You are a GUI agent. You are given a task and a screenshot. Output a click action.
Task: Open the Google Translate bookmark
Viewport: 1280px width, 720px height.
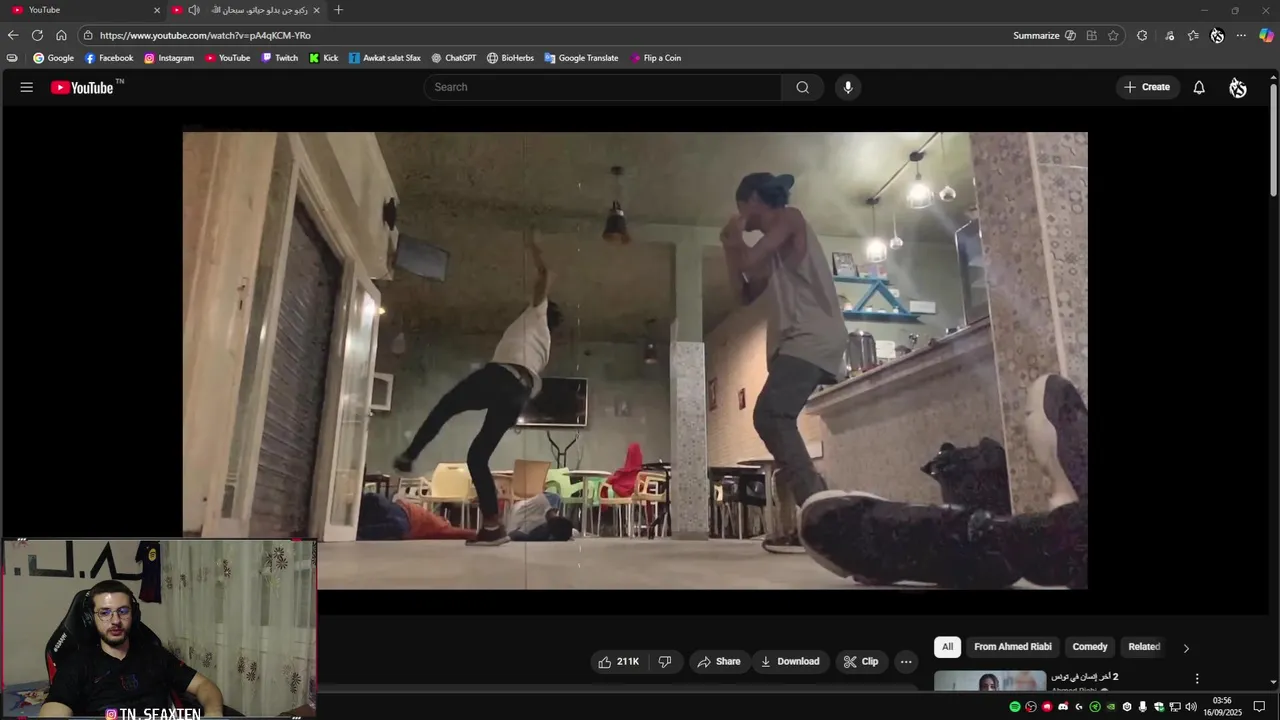[581, 58]
